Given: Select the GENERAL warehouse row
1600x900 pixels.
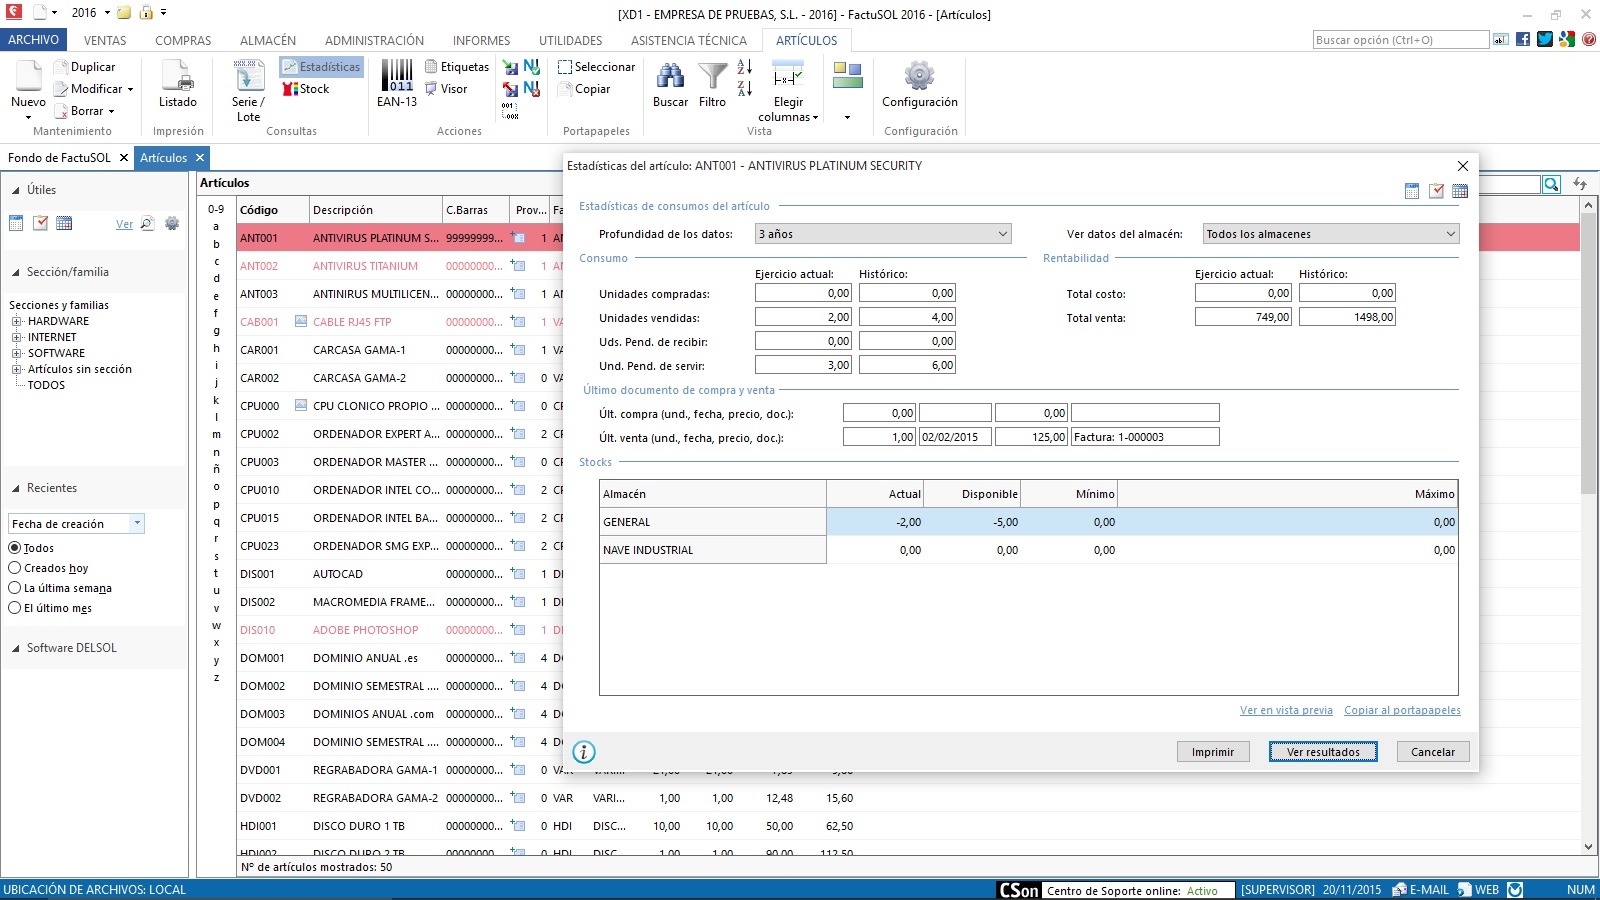Looking at the screenshot, I should (1028, 522).
